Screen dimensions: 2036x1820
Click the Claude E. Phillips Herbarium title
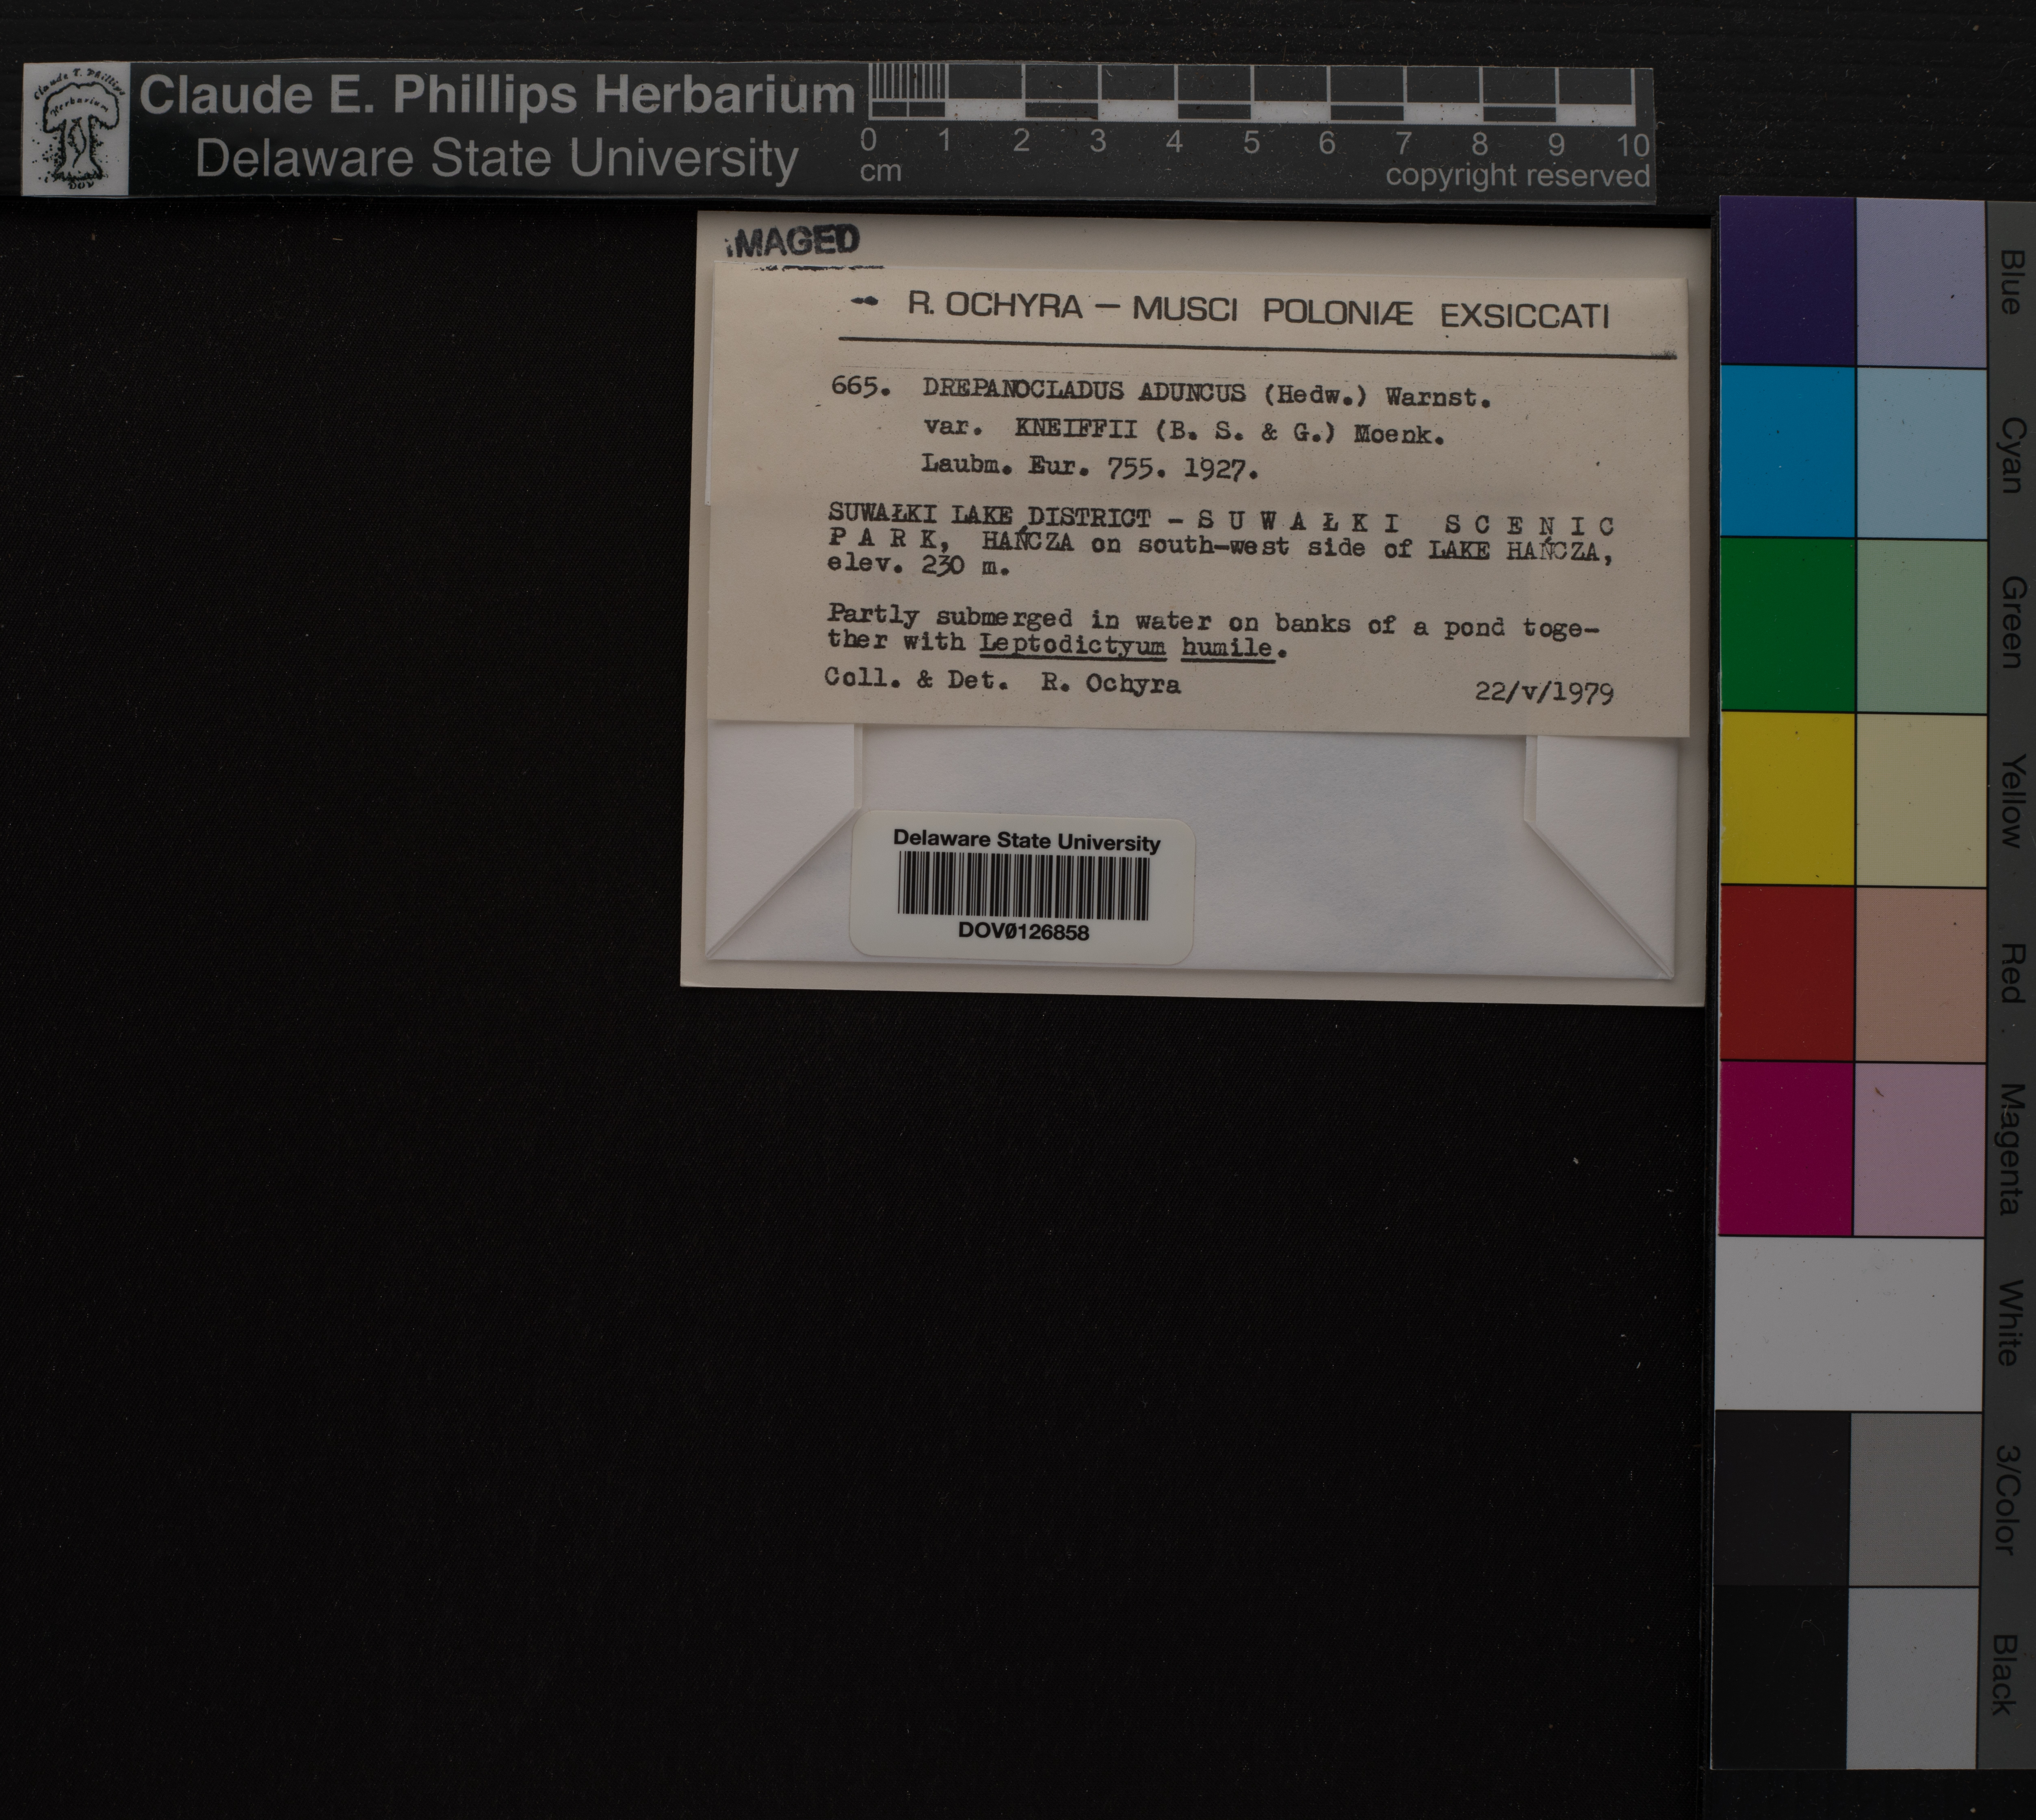pyautogui.click(x=497, y=96)
